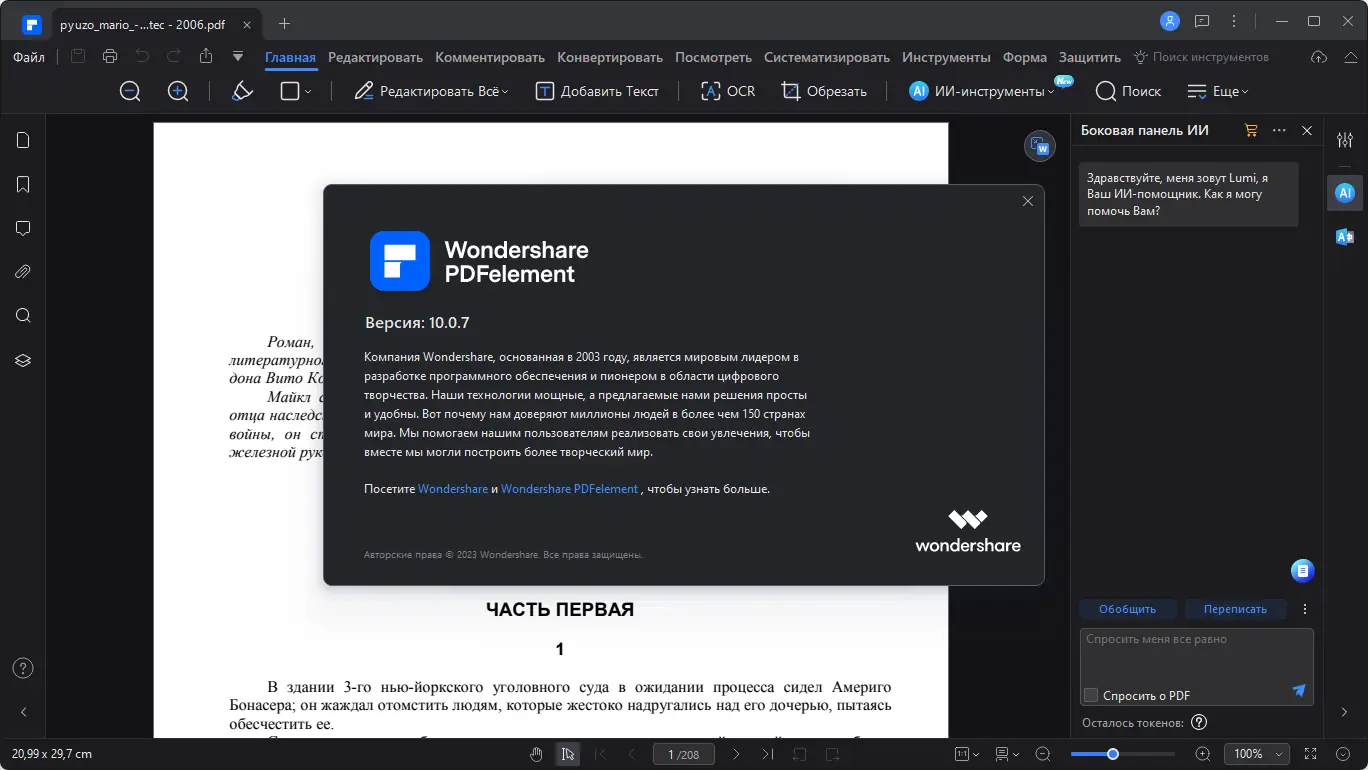Open the attachments panel
Viewport: 1368px width, 770px height.
click(22, 271)
